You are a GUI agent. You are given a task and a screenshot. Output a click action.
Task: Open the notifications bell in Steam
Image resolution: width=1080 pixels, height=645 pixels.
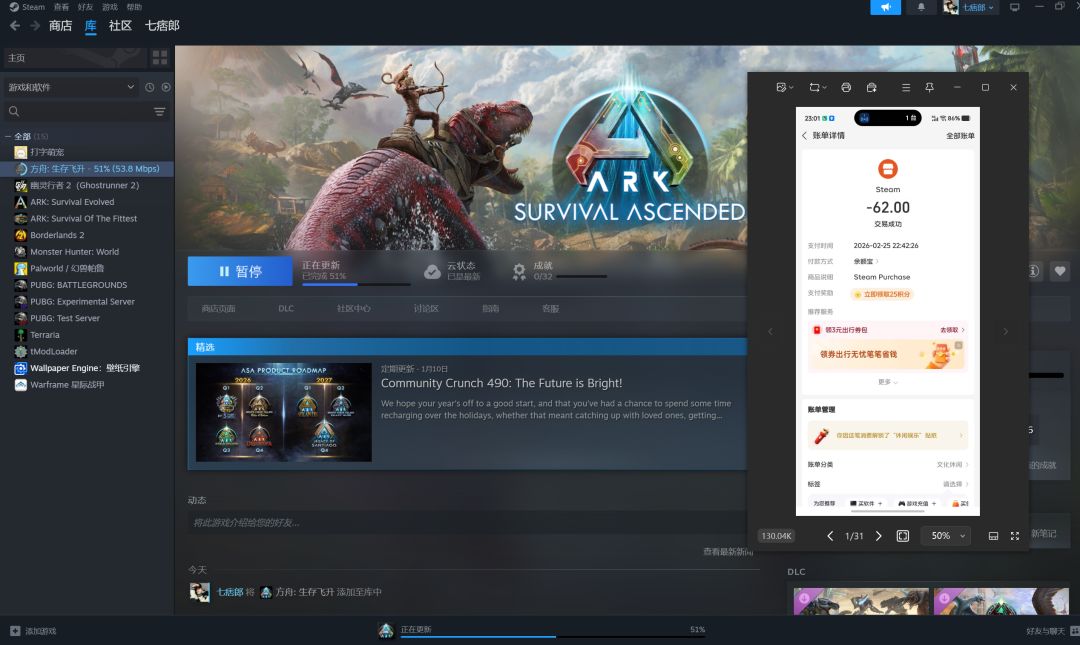pyautogui.click(x=921, y=7)
